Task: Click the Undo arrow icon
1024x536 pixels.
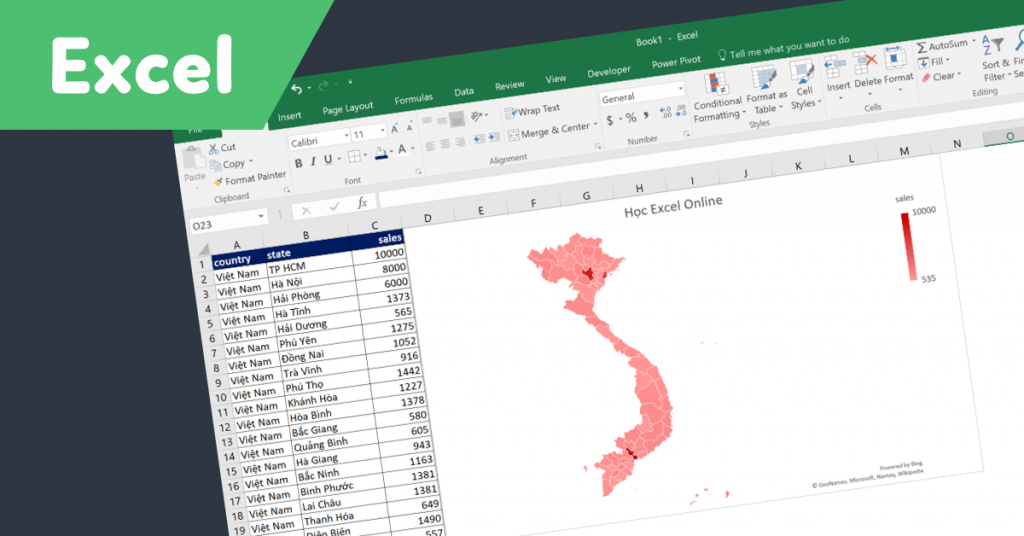Action: tap(296, 89)
